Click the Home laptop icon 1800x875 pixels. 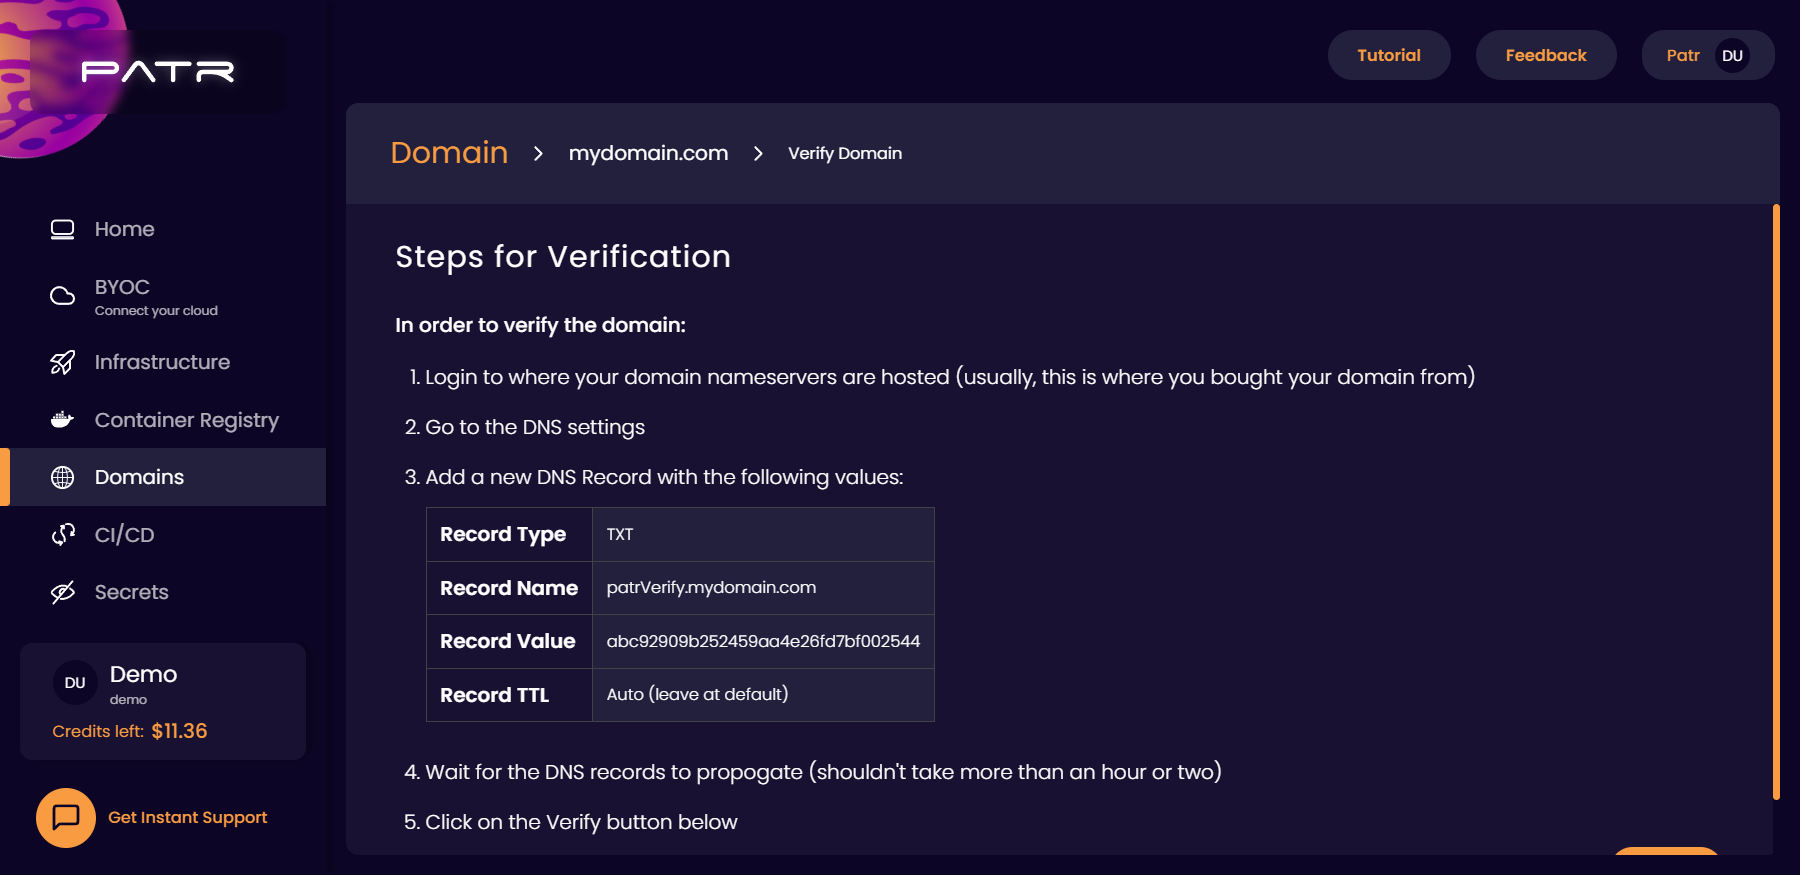62,229
